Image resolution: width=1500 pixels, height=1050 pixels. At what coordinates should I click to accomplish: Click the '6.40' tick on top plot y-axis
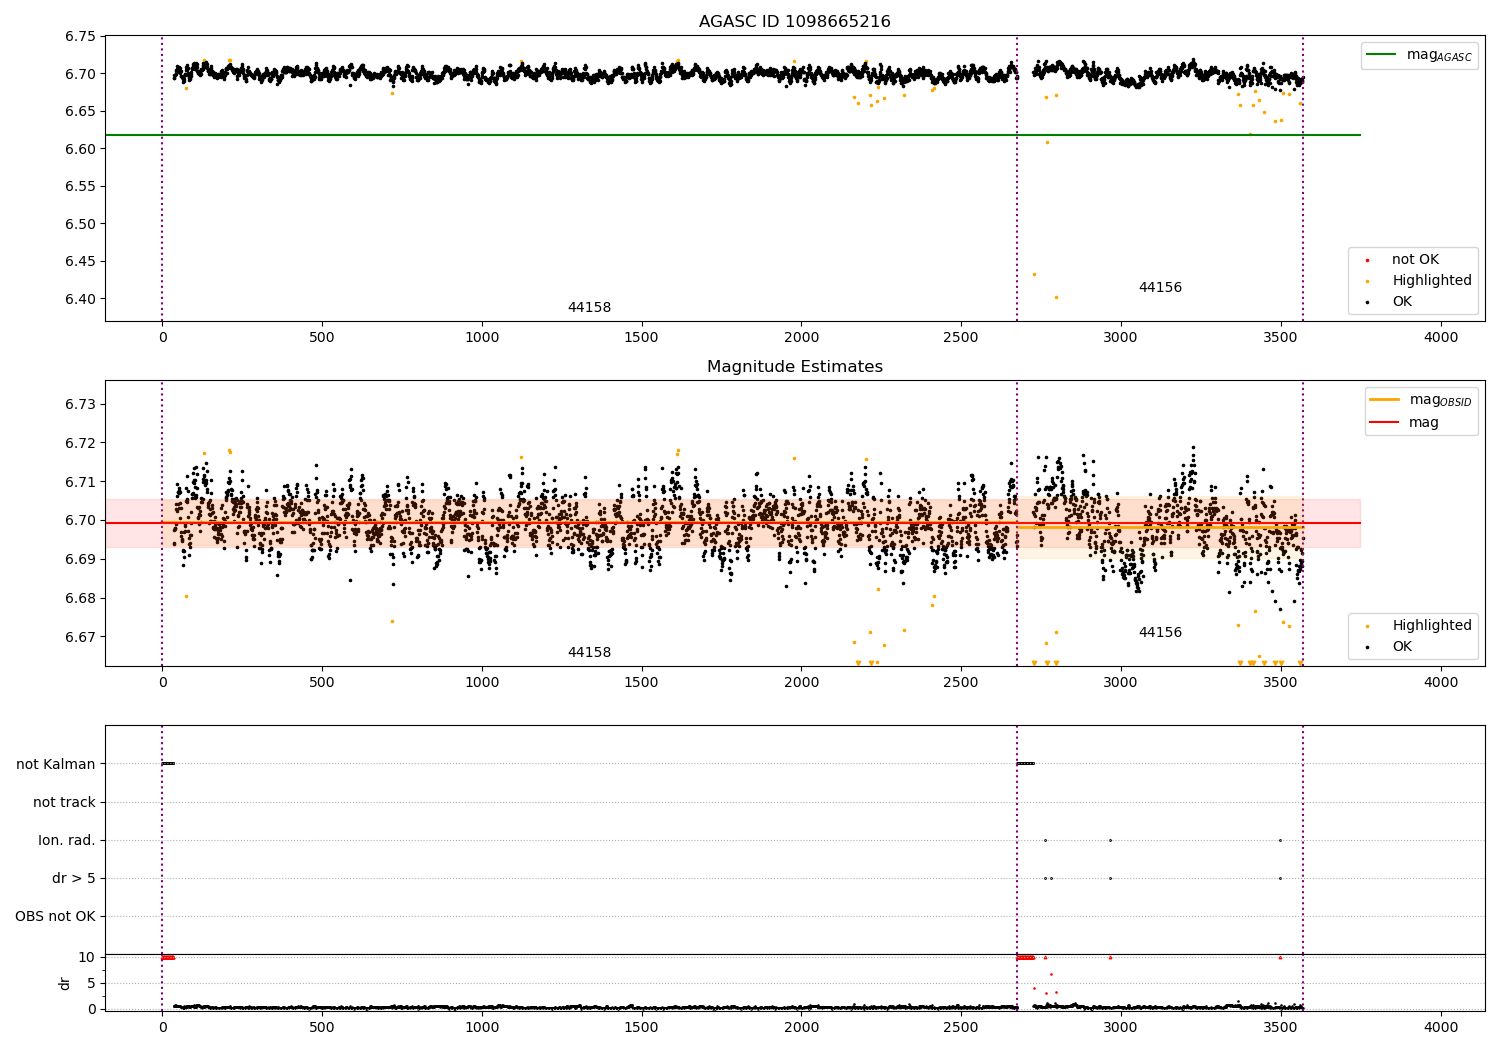point(80,299)
